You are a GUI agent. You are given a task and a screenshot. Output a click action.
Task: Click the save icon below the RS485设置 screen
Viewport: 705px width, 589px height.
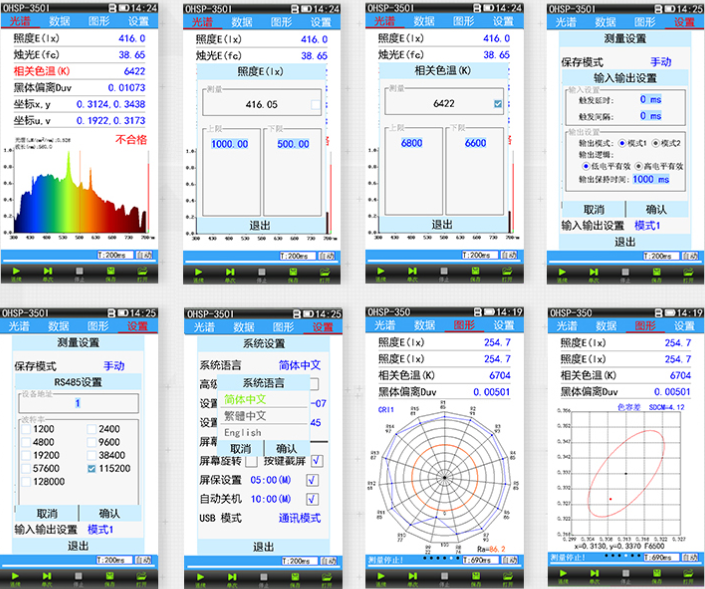tap(110, 576)
